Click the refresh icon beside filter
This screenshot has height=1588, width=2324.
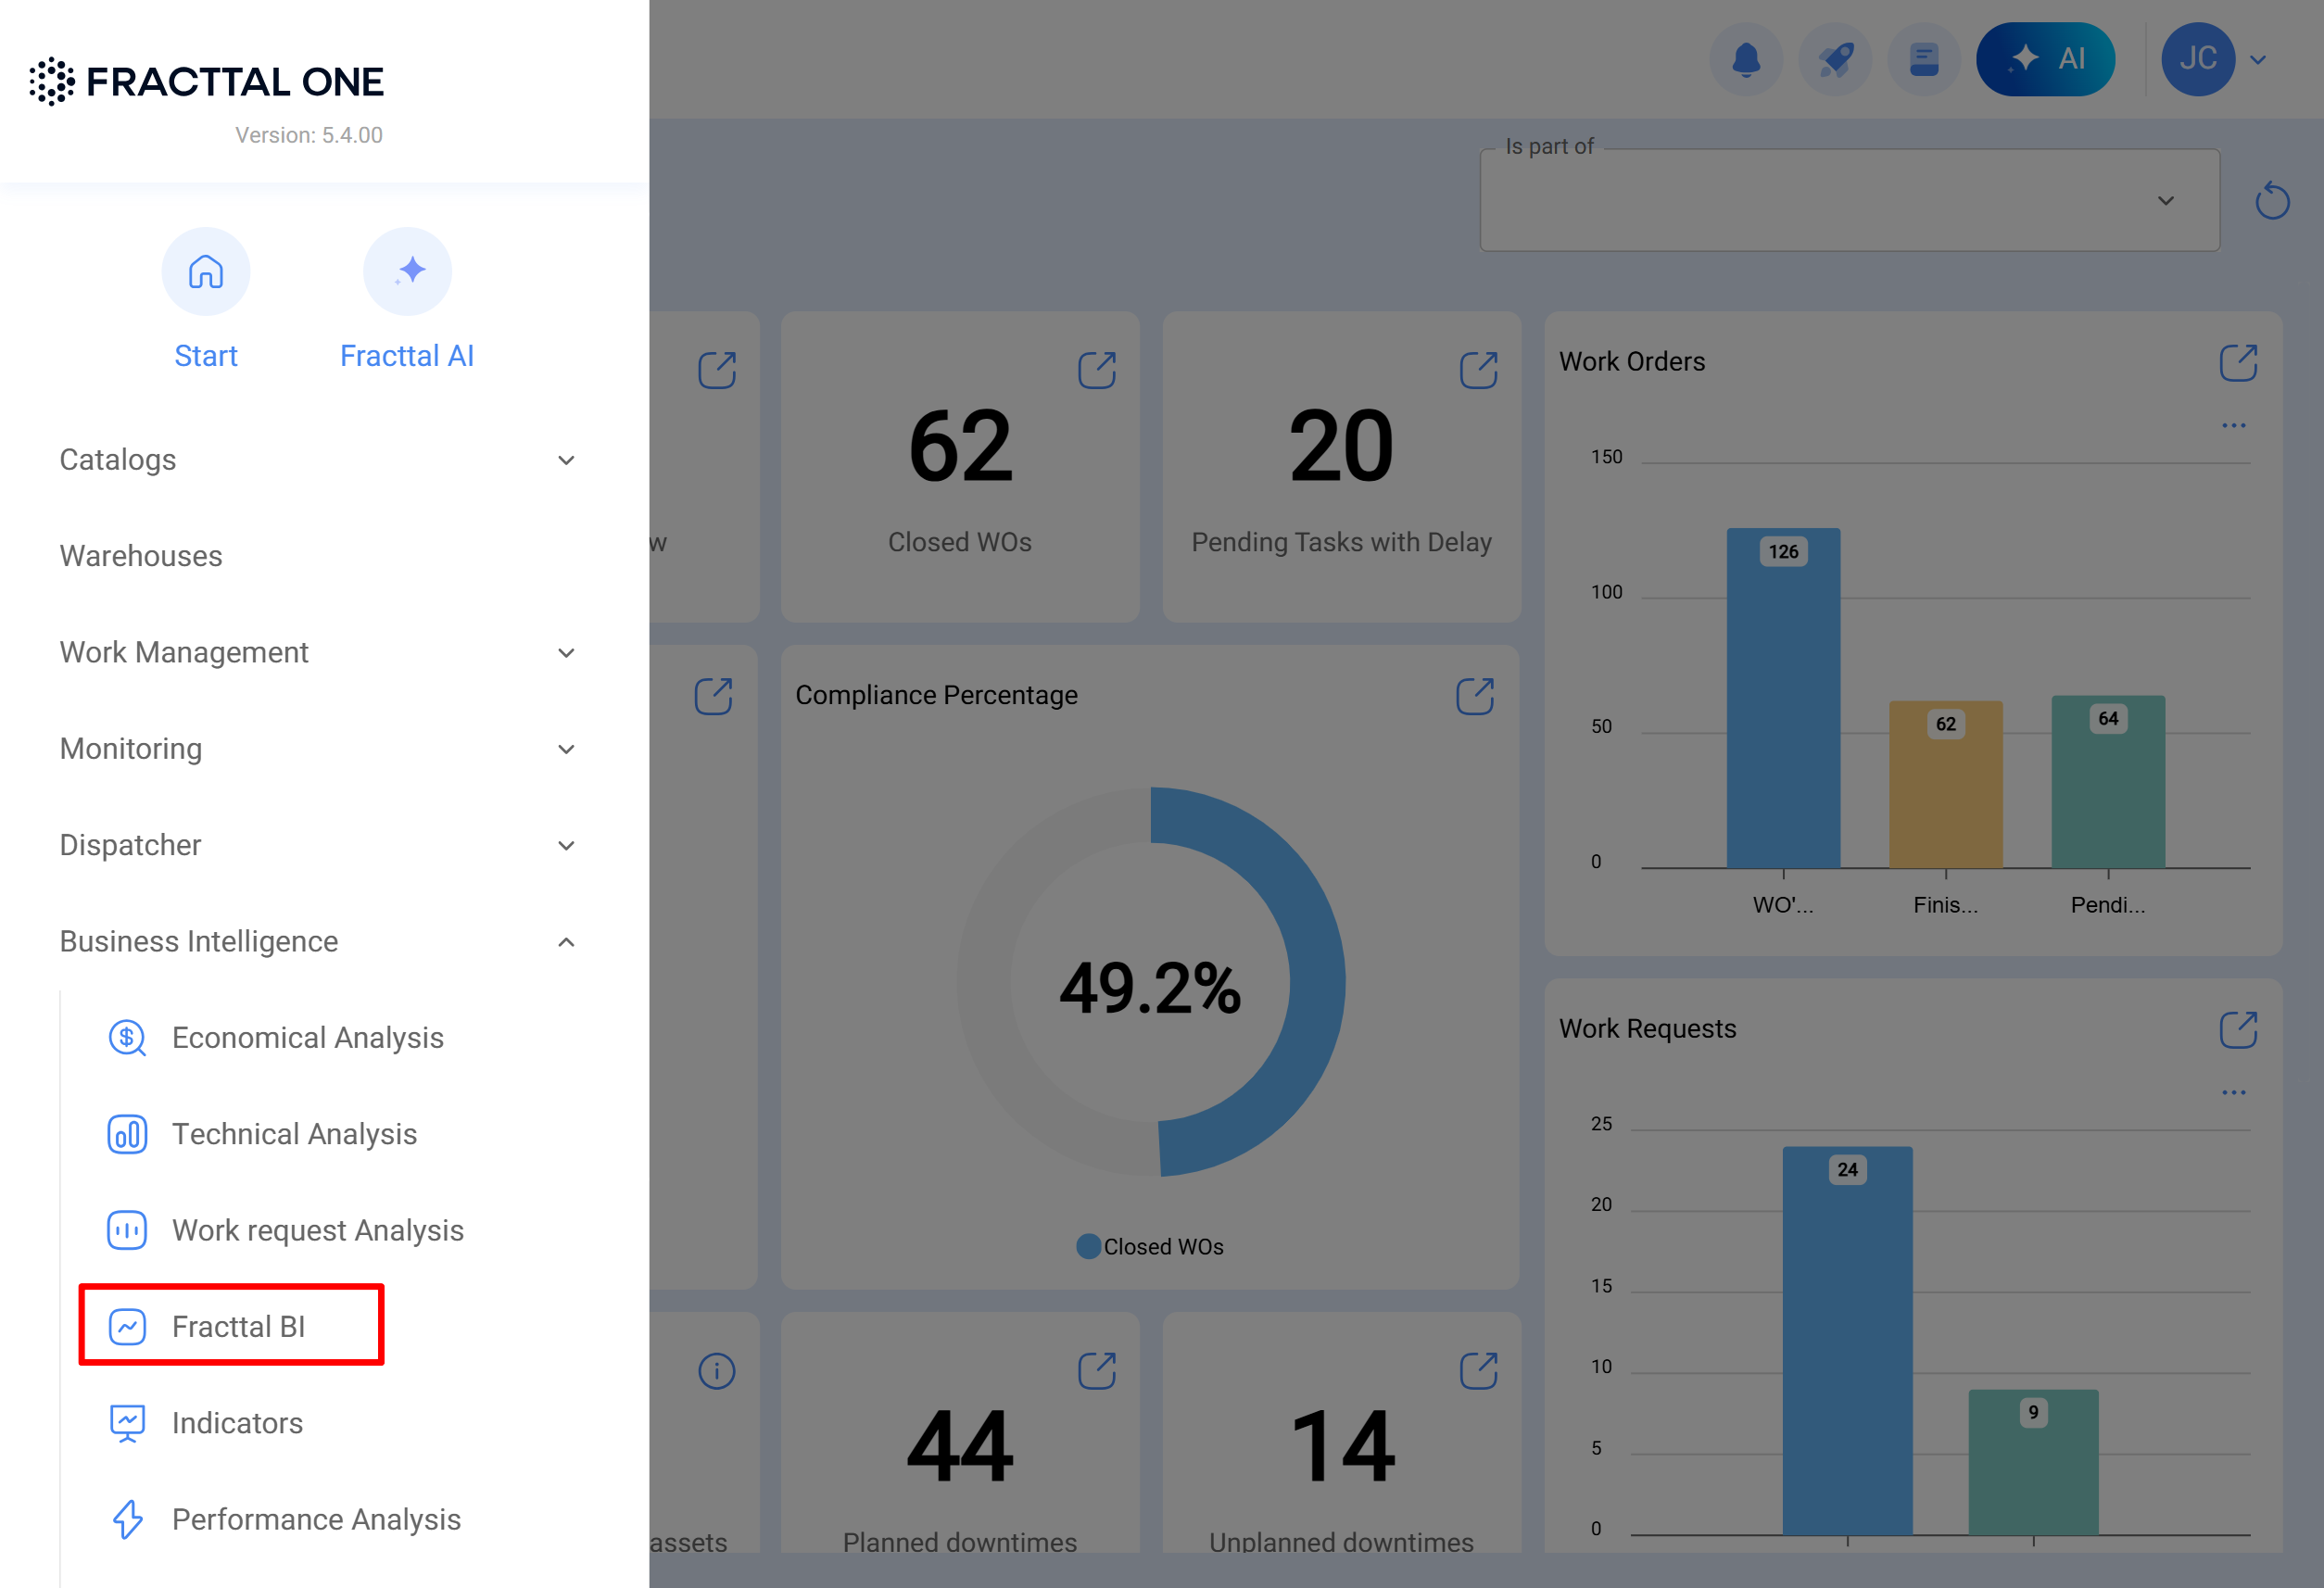(x=2272, y=201)
